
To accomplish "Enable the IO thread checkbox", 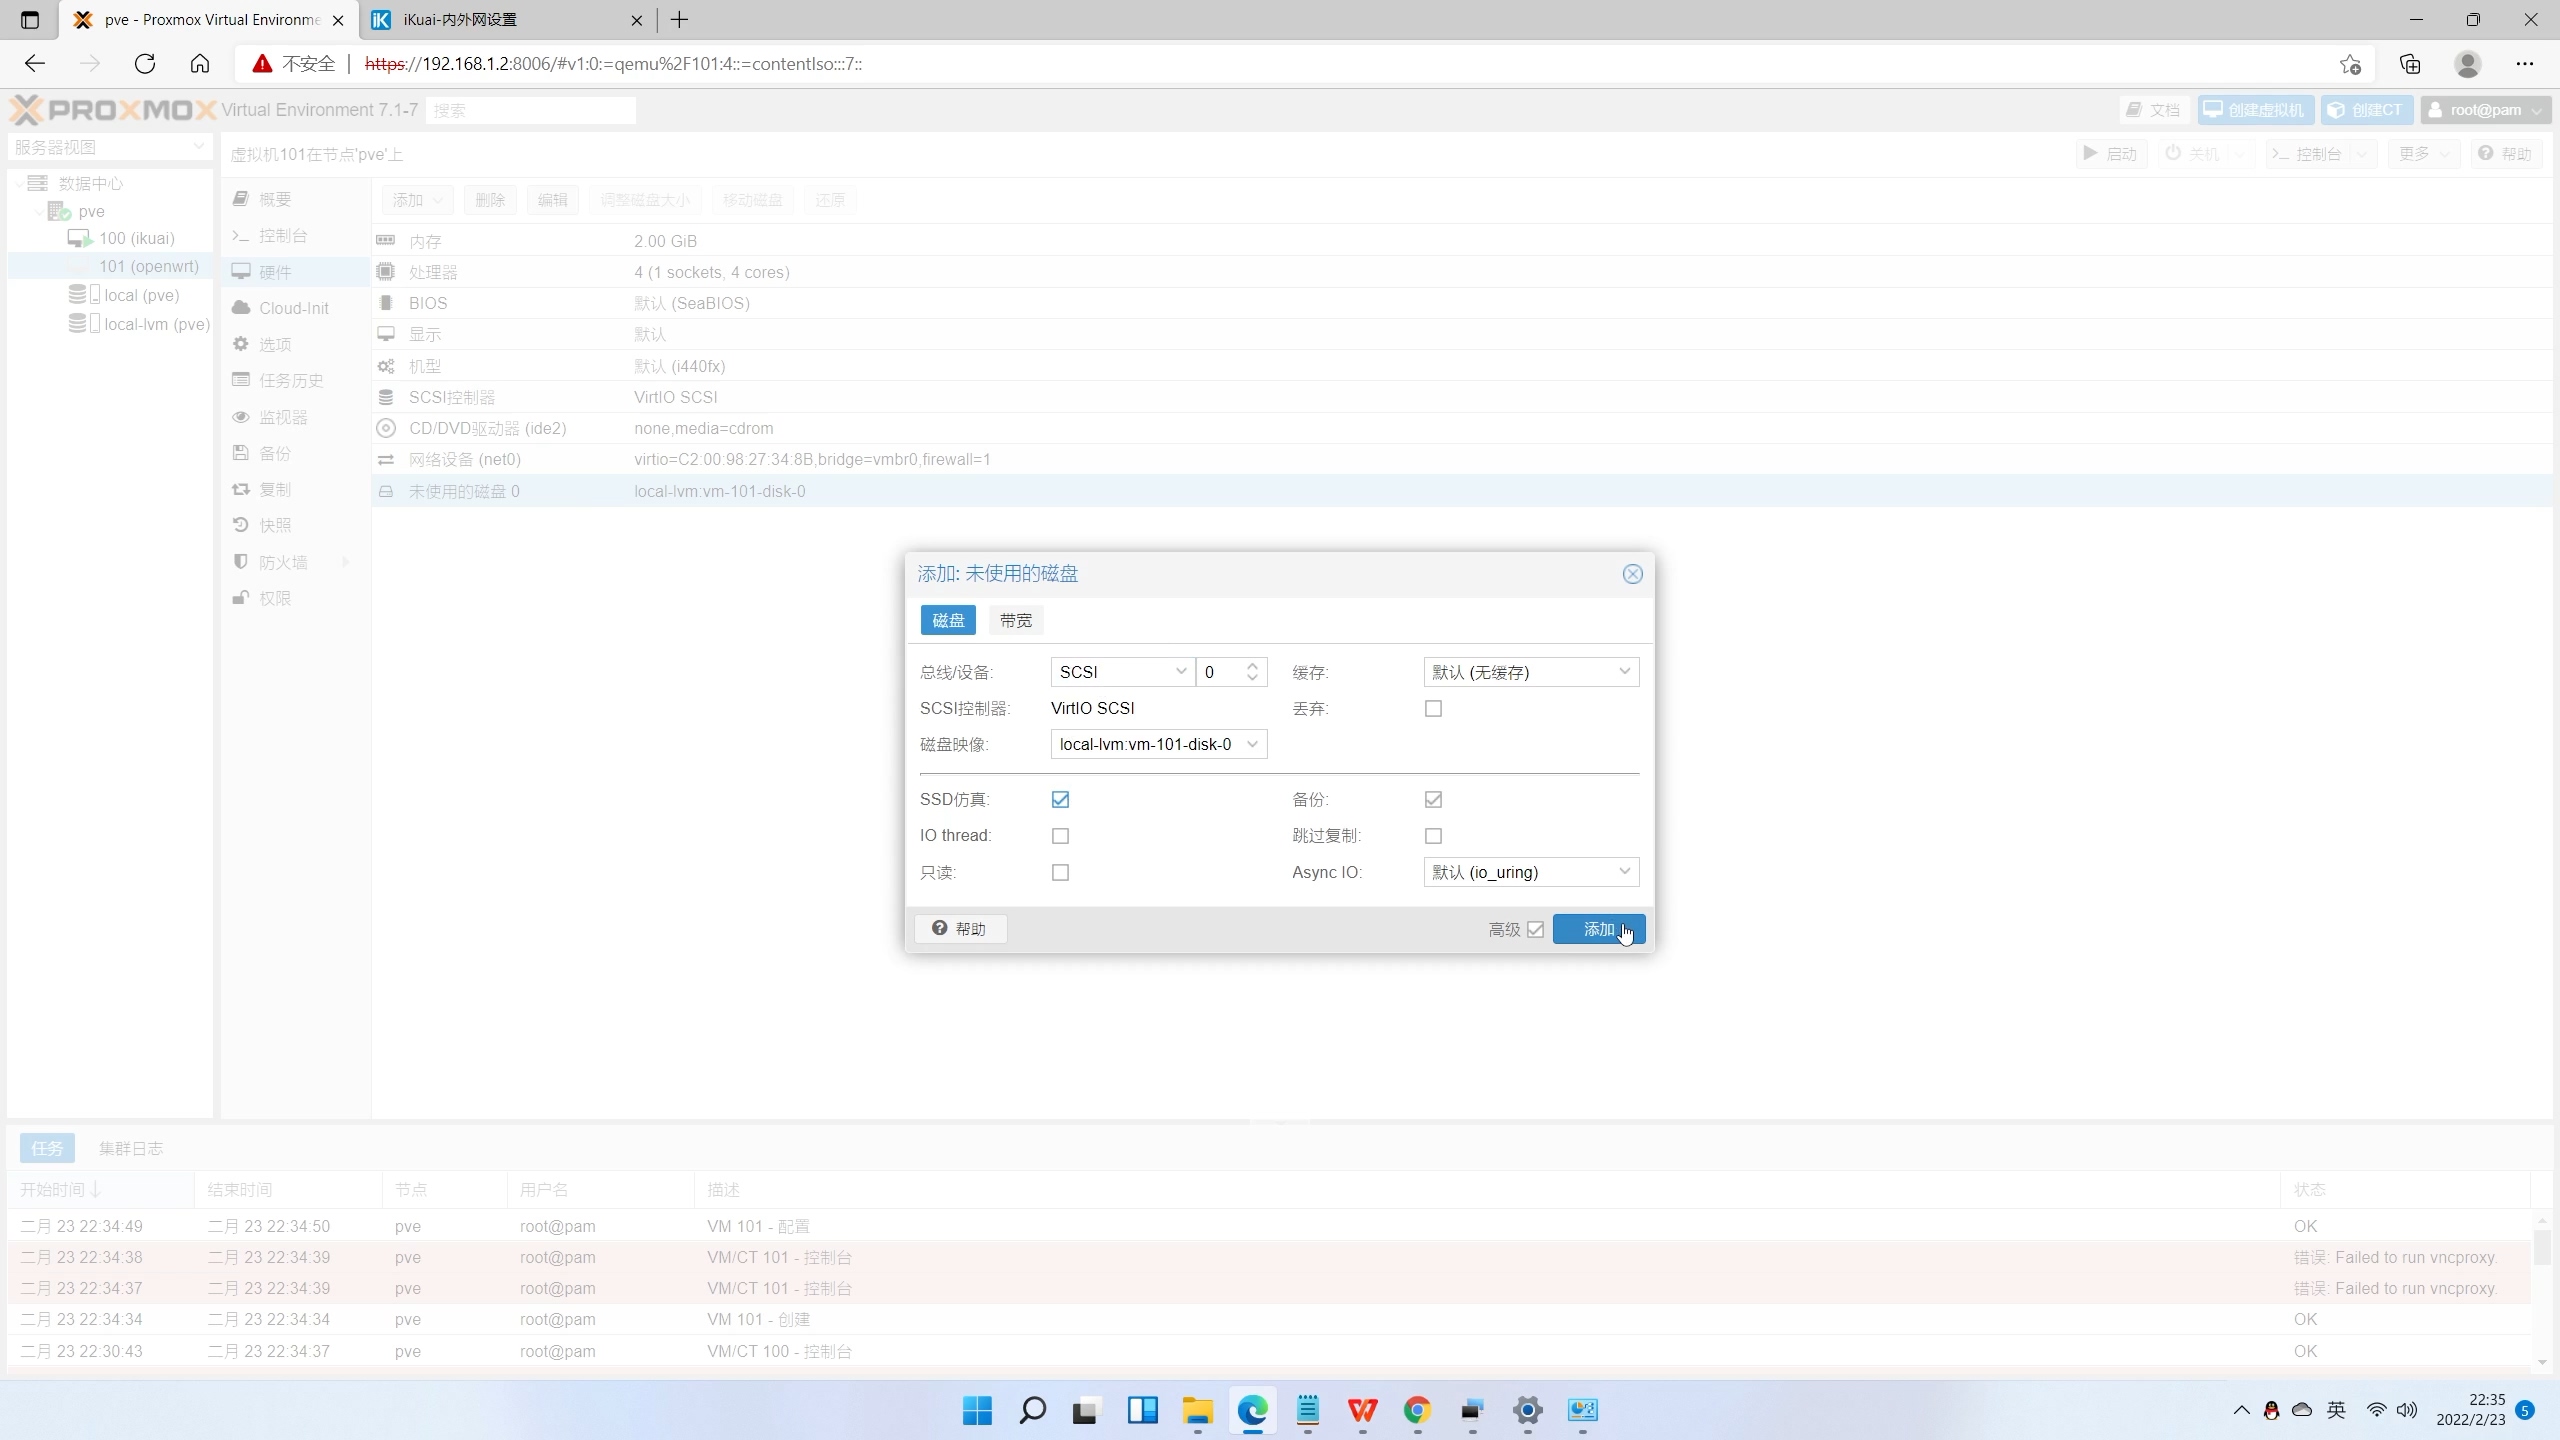I will 1060,835.
